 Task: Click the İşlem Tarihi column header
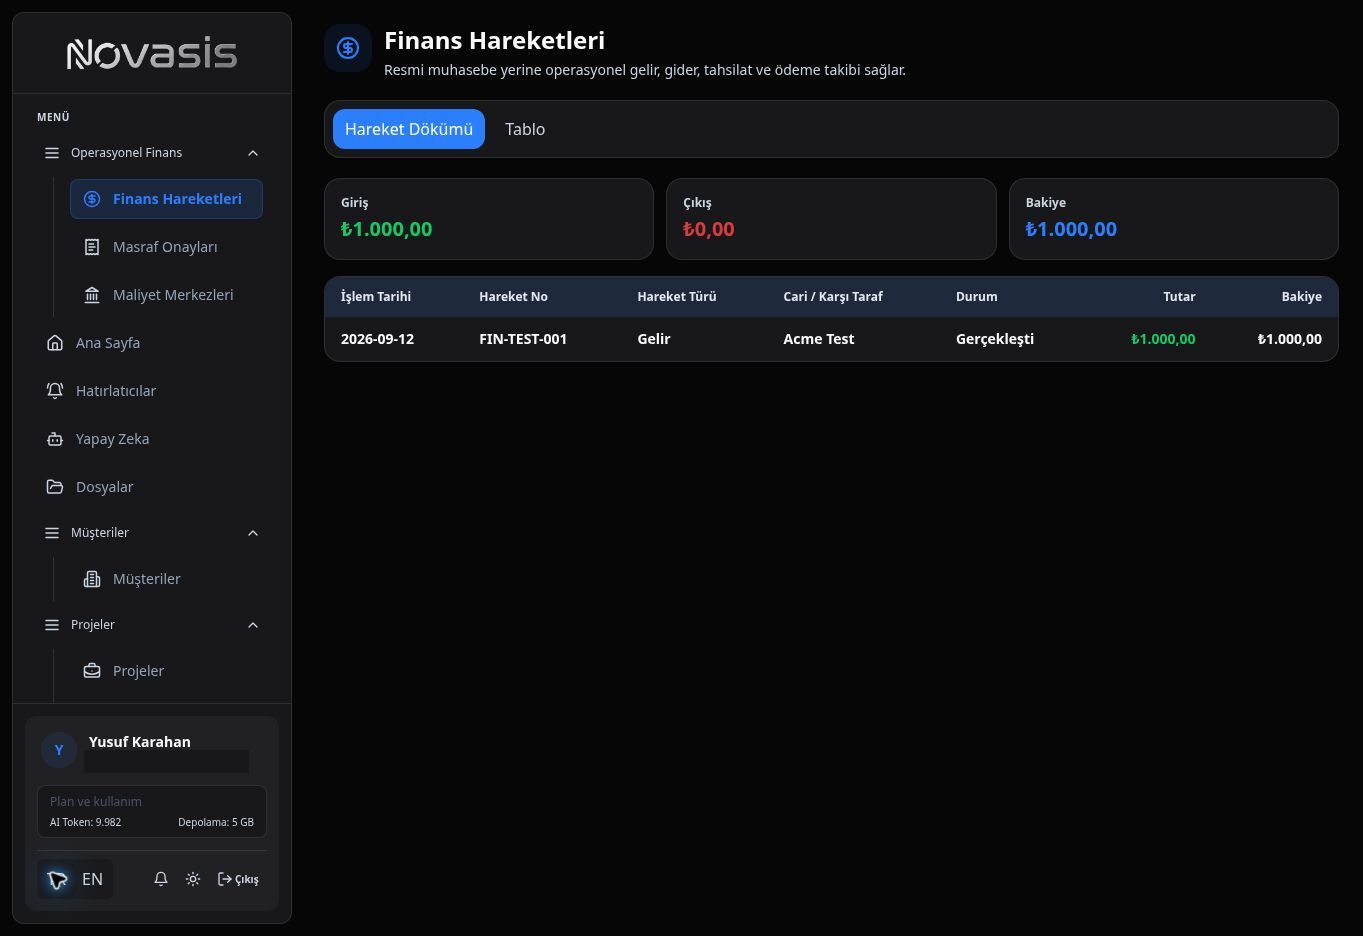tap(376, 297)
